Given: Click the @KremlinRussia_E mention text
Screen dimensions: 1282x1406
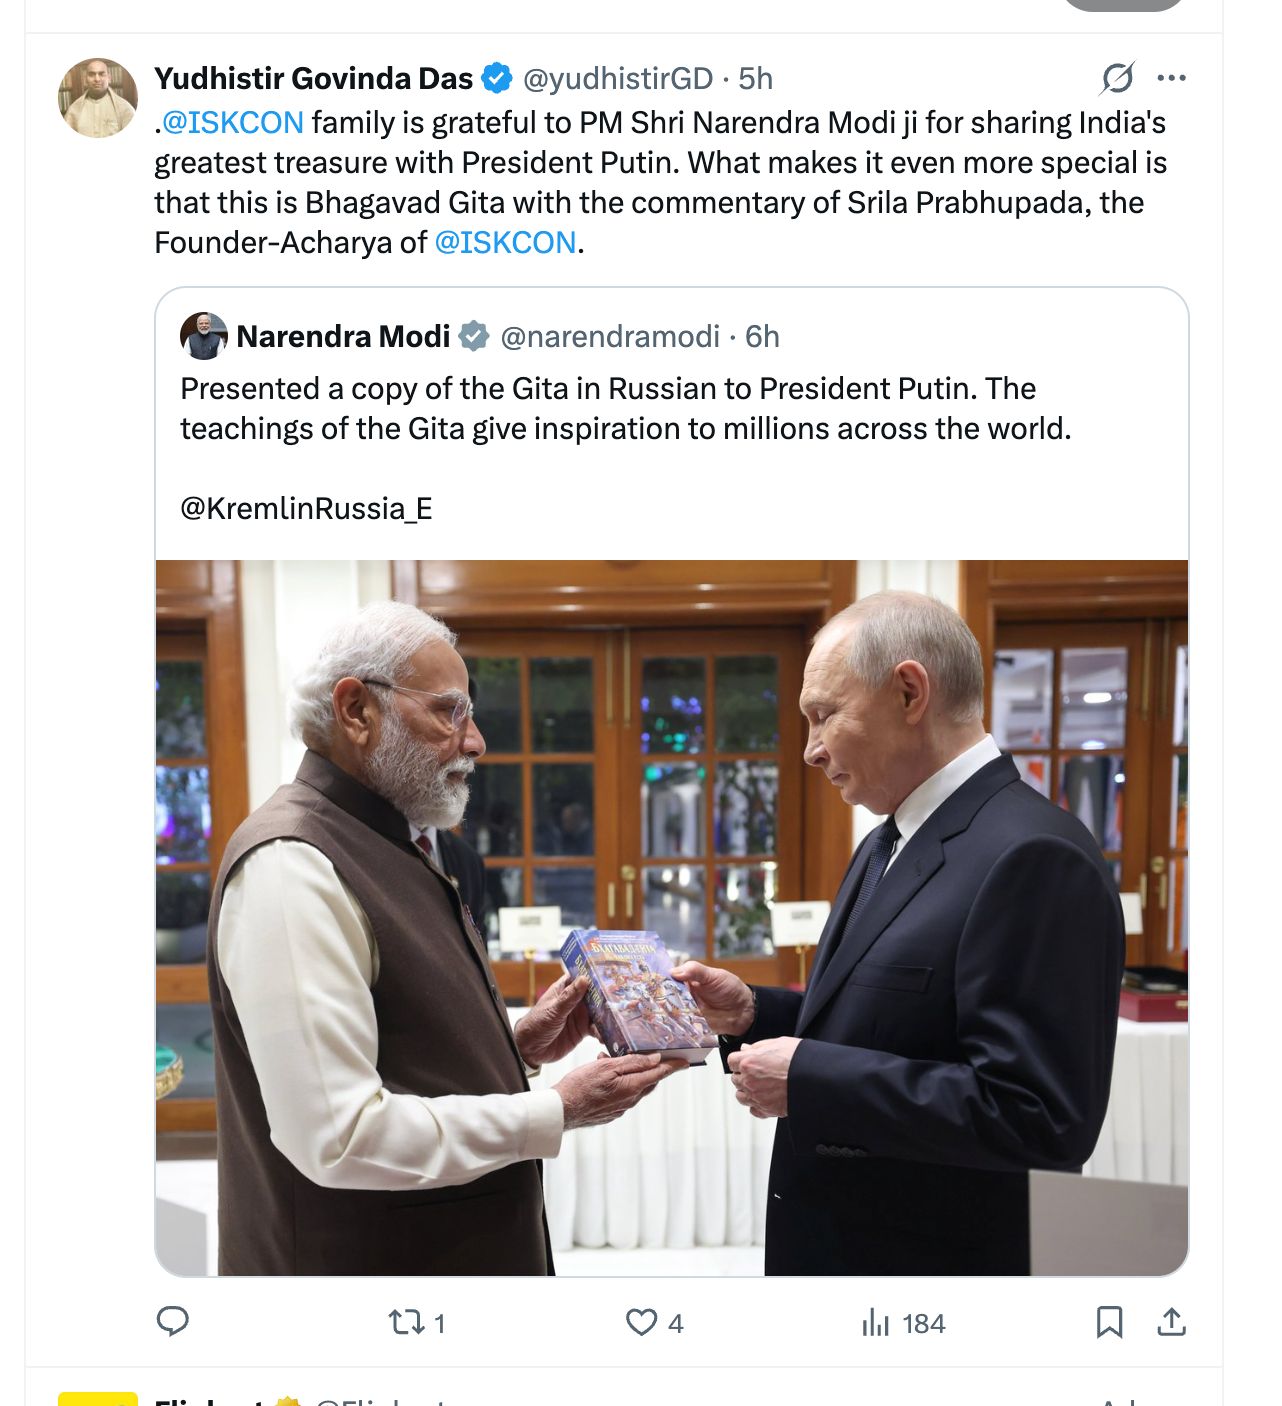Looking at the screenshot, I should (306, 508).
